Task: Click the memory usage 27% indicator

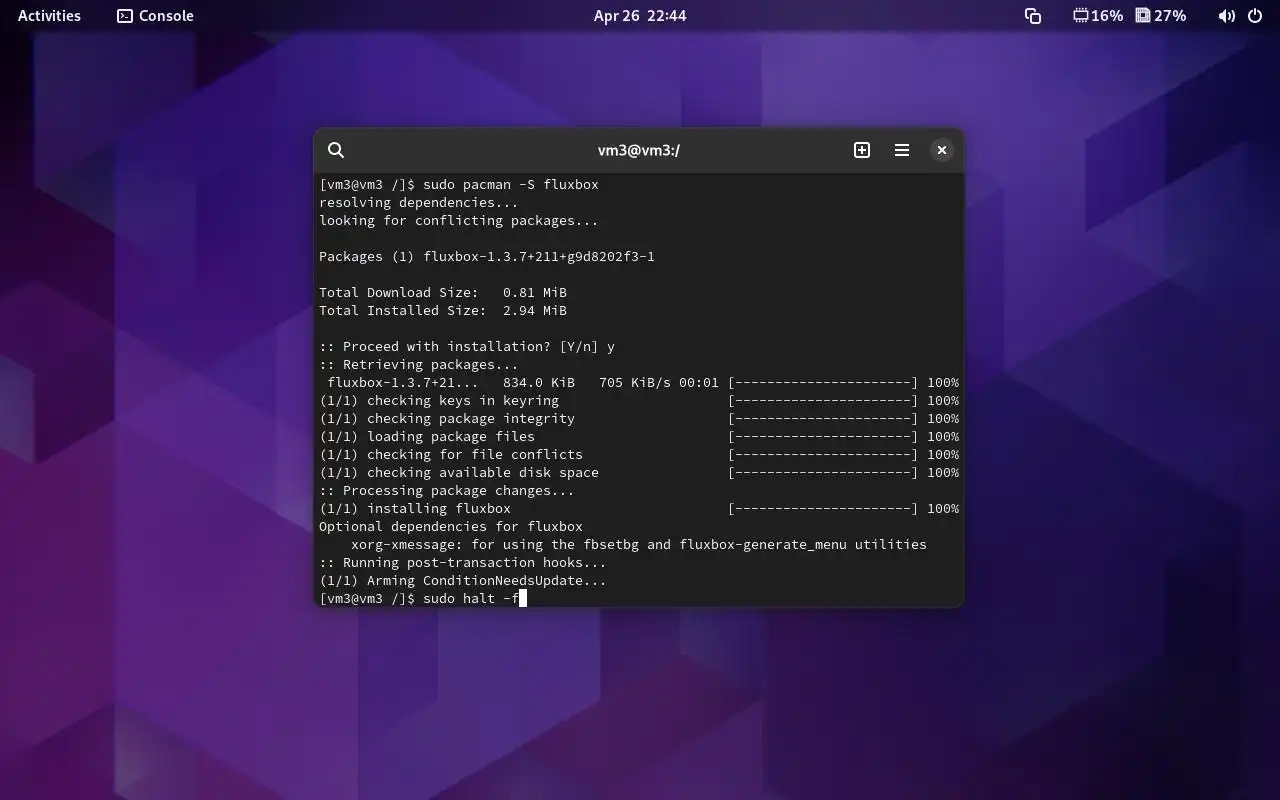Action: click(x=1161, y=16)
